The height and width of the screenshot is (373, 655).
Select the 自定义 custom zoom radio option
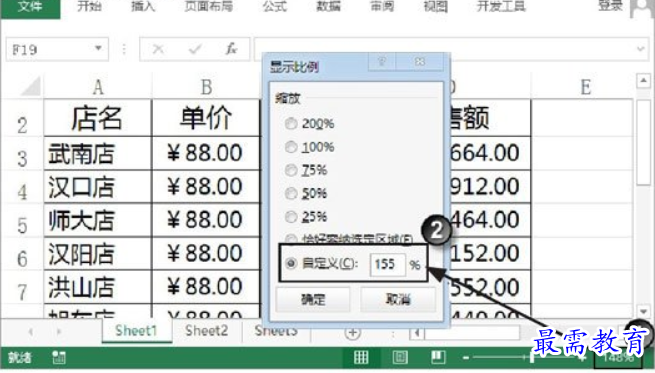[291, 263]
